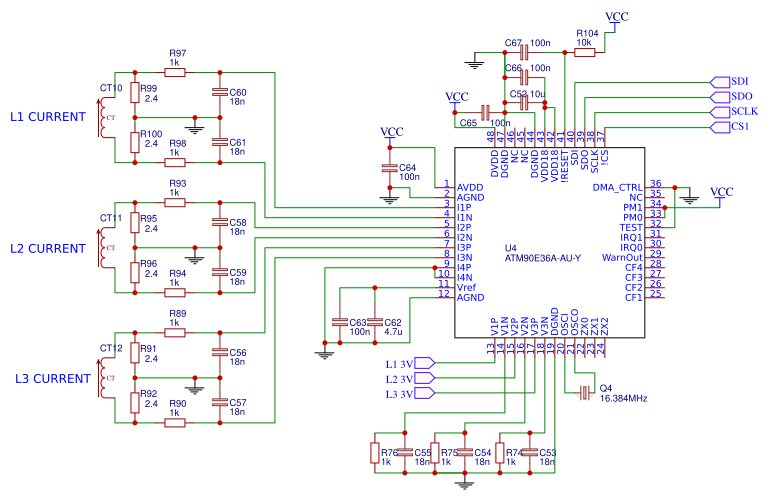Select the SDO net port symbol
The image size is (769, 499).
tap(720, 97)
